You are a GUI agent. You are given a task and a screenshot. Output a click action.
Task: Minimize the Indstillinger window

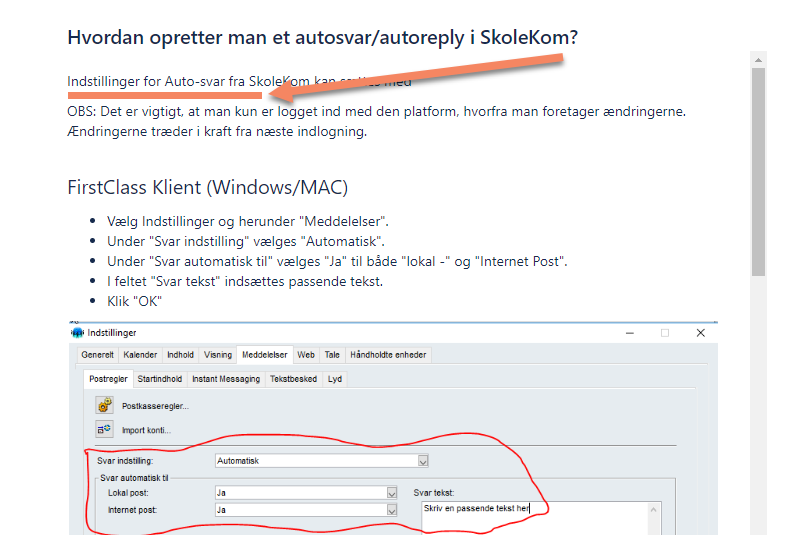630,333
